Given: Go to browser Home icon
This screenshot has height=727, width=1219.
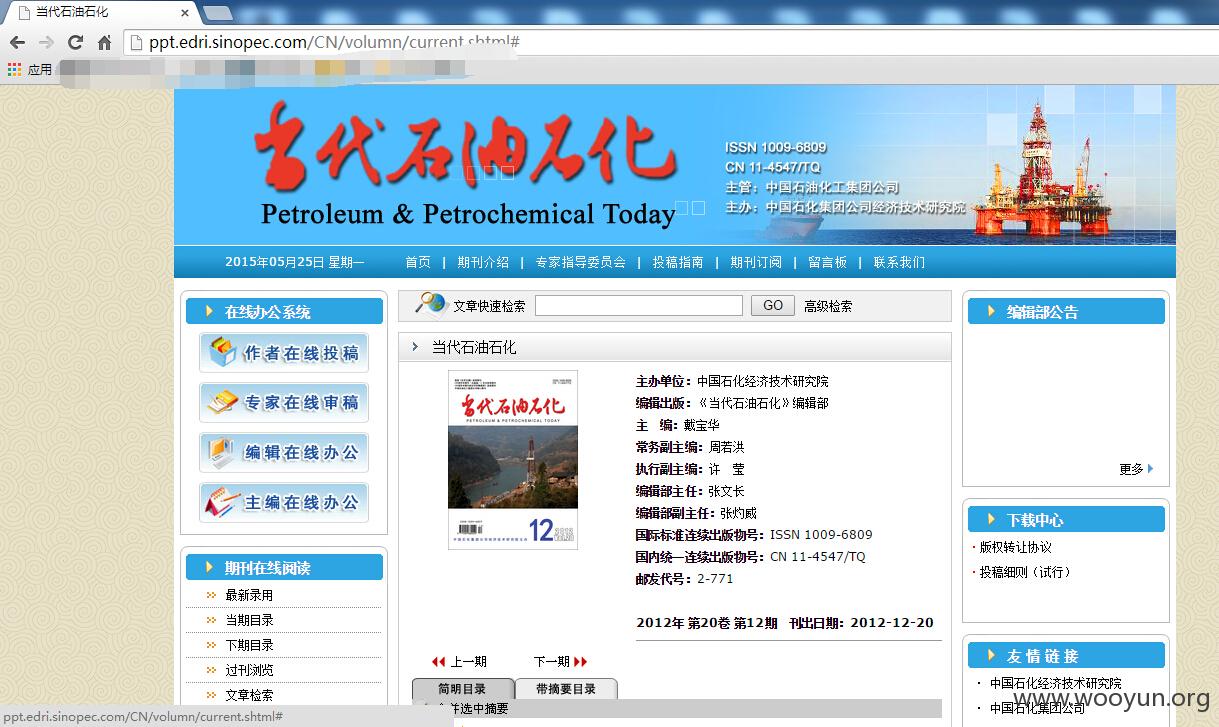Looking at the screenshot, I should [x=104, y=42].
